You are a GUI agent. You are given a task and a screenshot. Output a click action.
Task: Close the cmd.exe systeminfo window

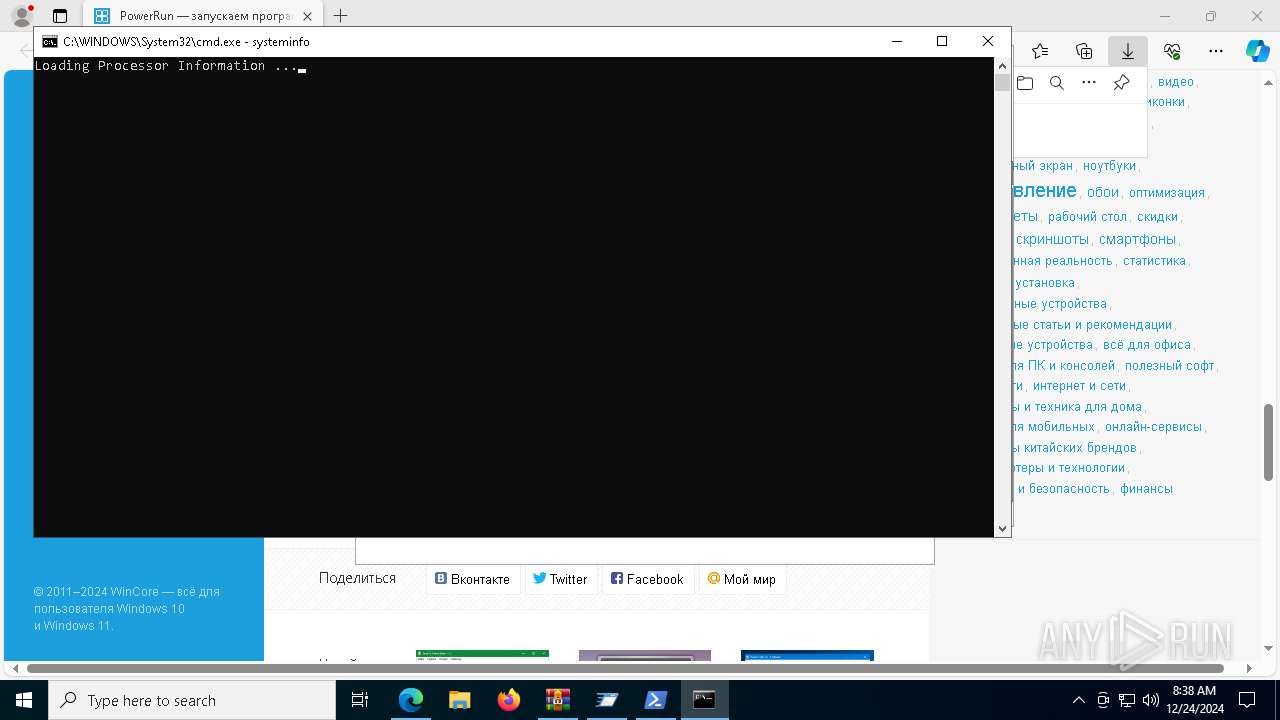coord(988,41)
